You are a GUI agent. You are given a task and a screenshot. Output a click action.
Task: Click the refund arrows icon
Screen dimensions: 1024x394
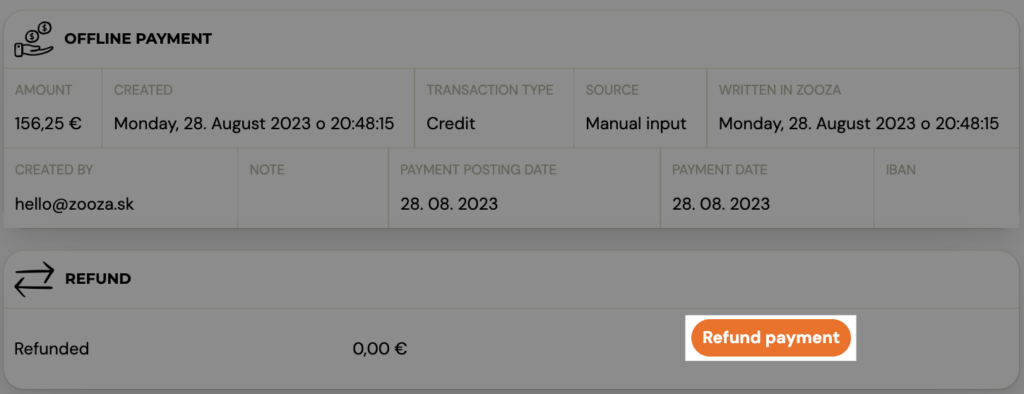point(33,280)
